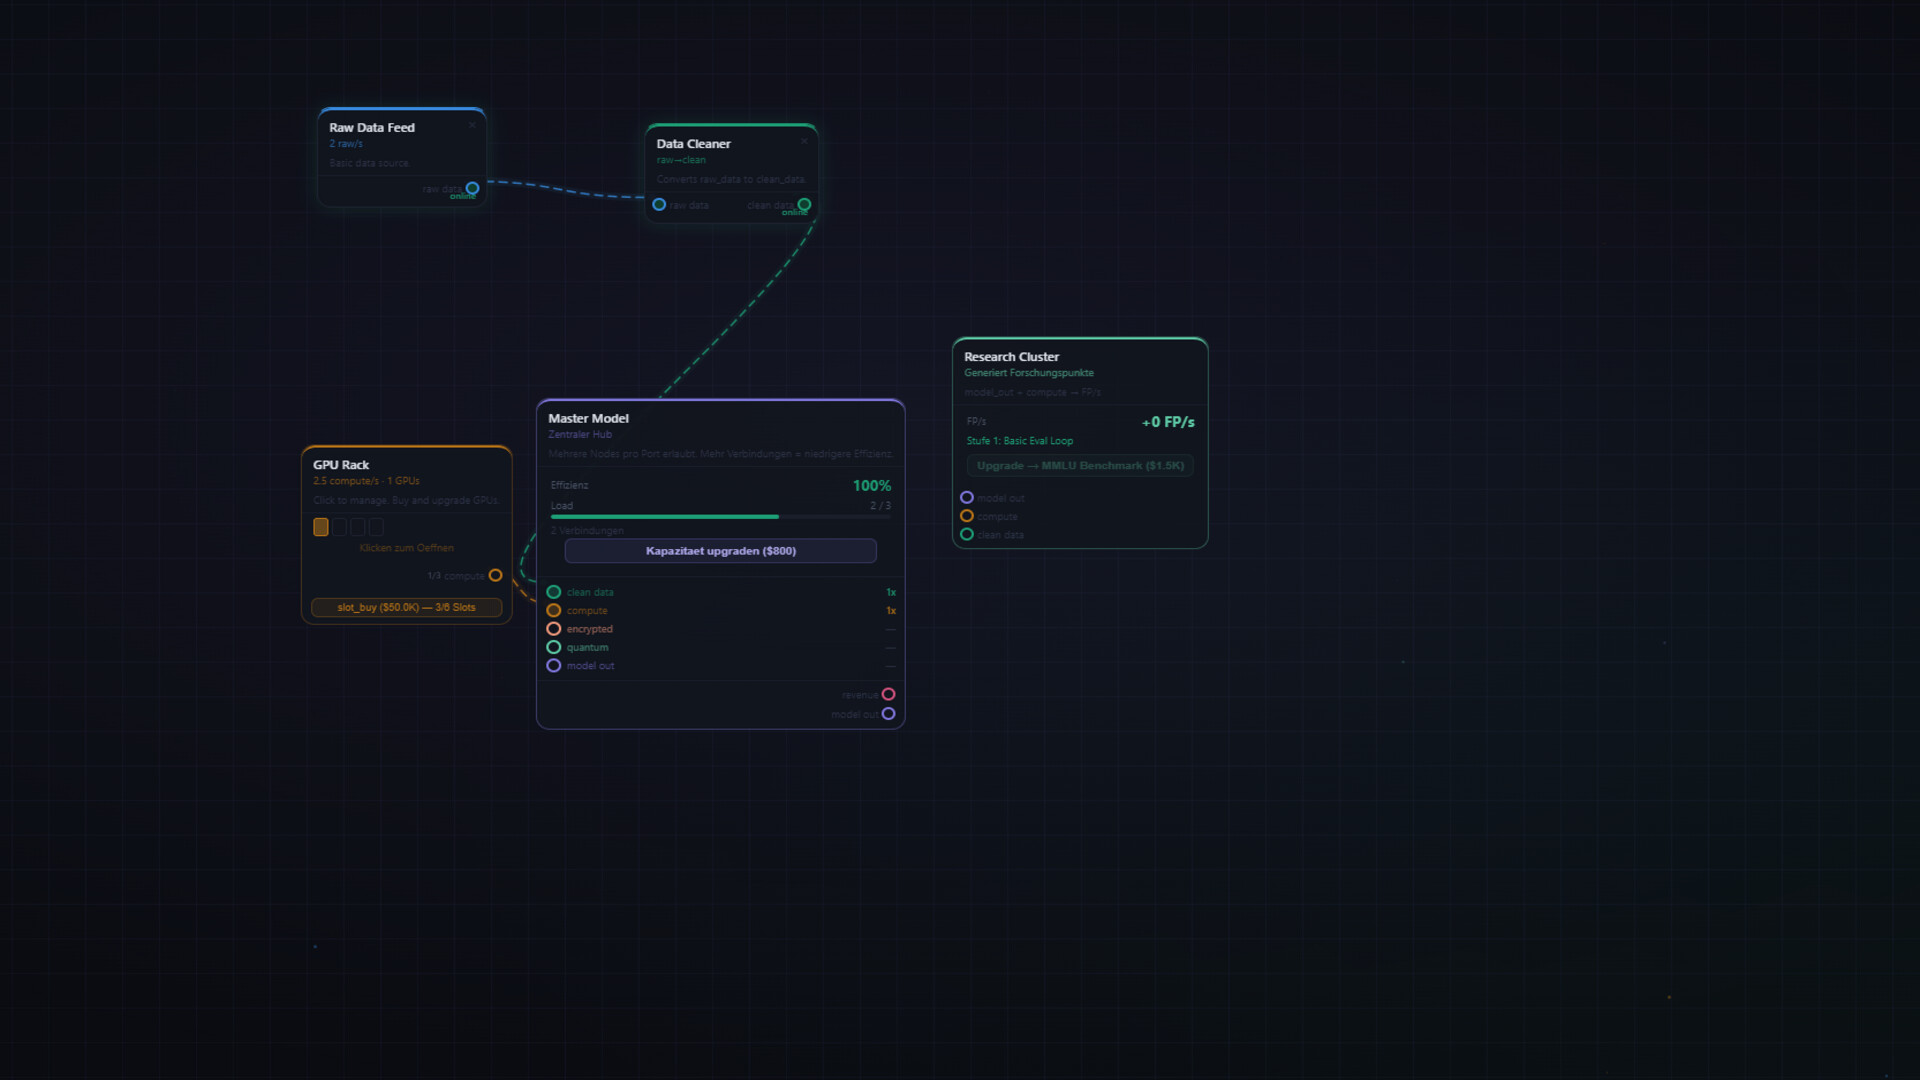Click the Master Model Load progress bar
This screenshot has width=1920, height=1080.
click(x=720, y=517)
